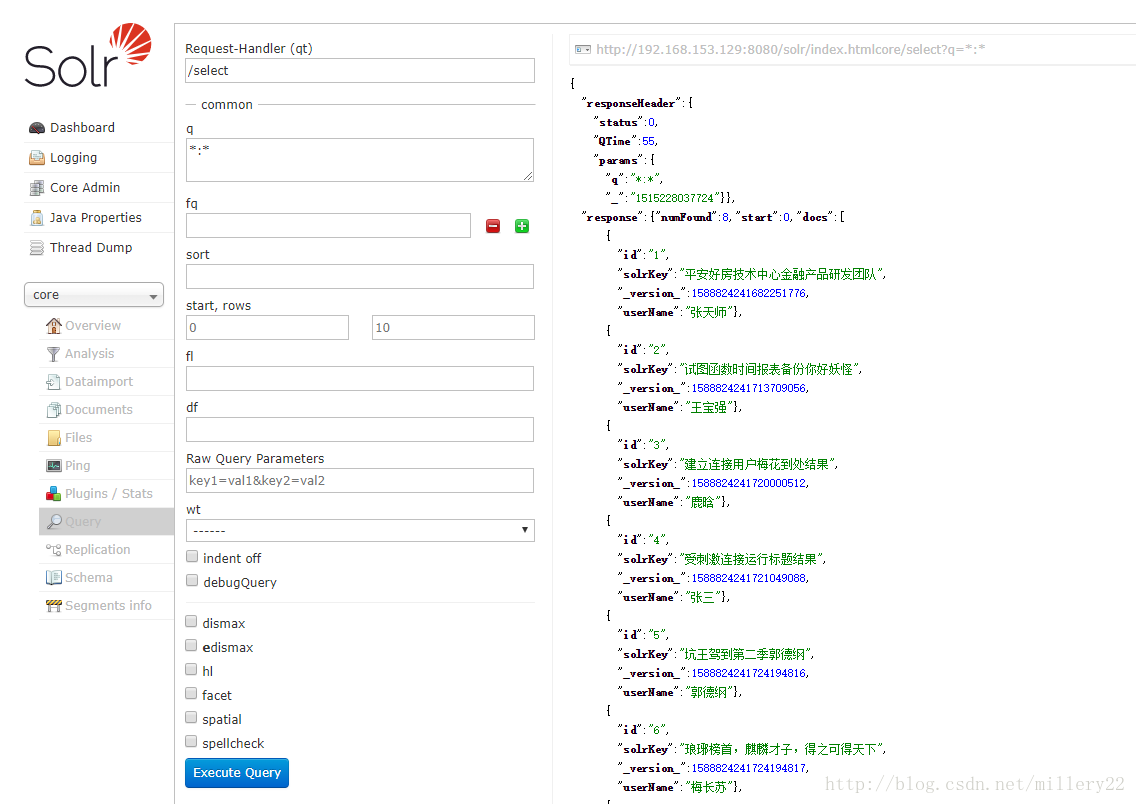Click the Raw Query Parameters field
The image size is (1136, 804).
click(360, 481)
